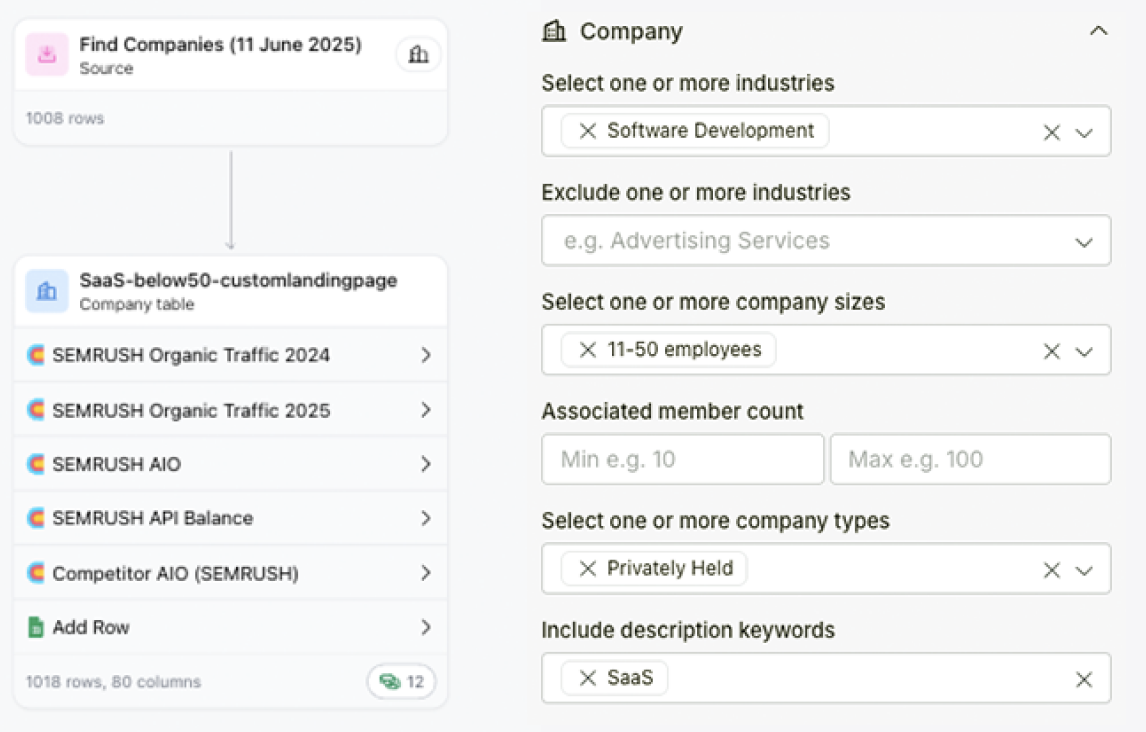The image size is (1146, 732).
Task: Click the SEMRUSH AIO row icon
Action: (x=35, y=464)
